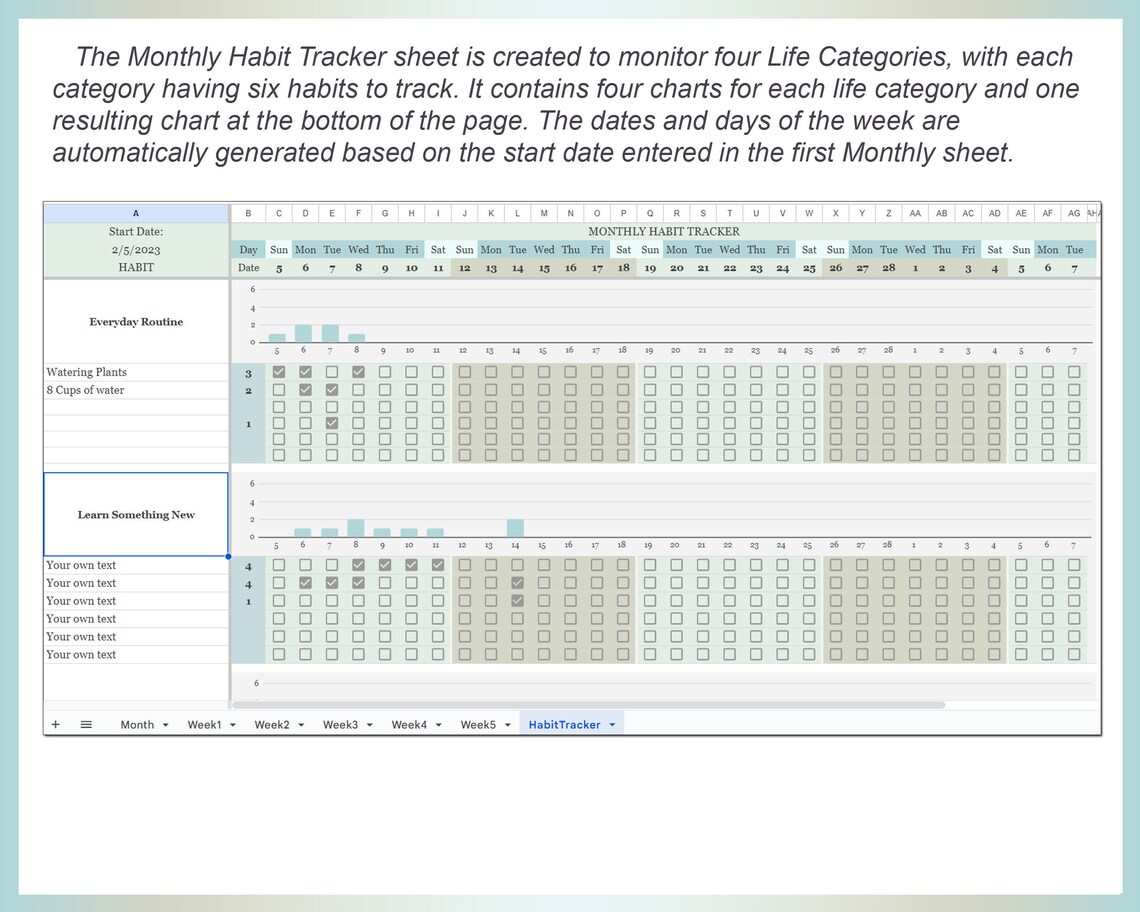Open the all-sheets list via the hamburger icon
1140x912 pixels.
tap(86, 724)
